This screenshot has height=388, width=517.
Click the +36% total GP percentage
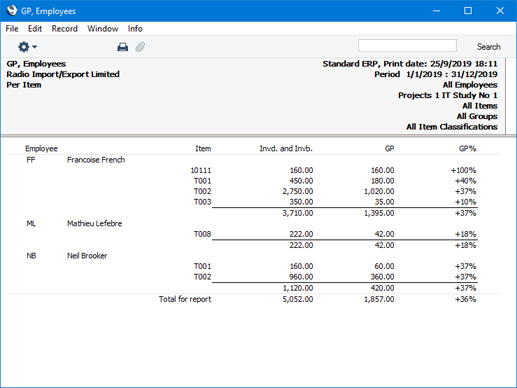pos(465,299)
